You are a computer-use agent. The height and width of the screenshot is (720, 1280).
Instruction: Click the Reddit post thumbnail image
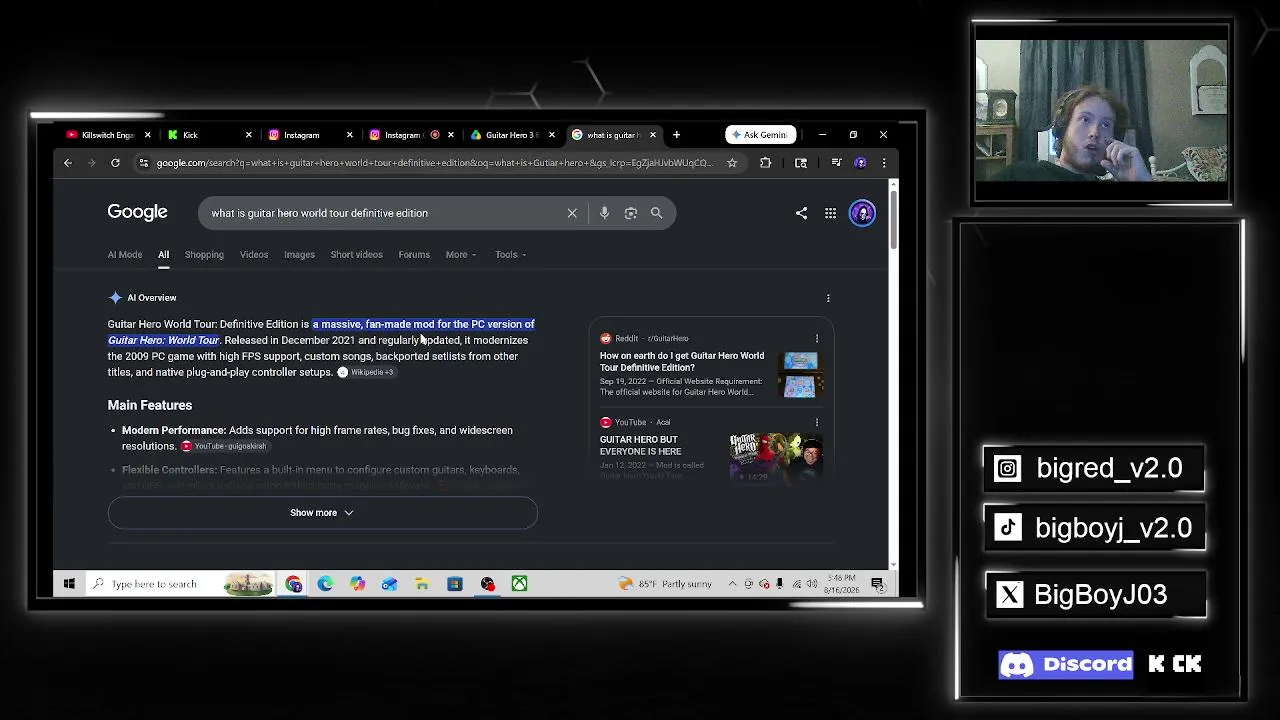pos(801,375)
